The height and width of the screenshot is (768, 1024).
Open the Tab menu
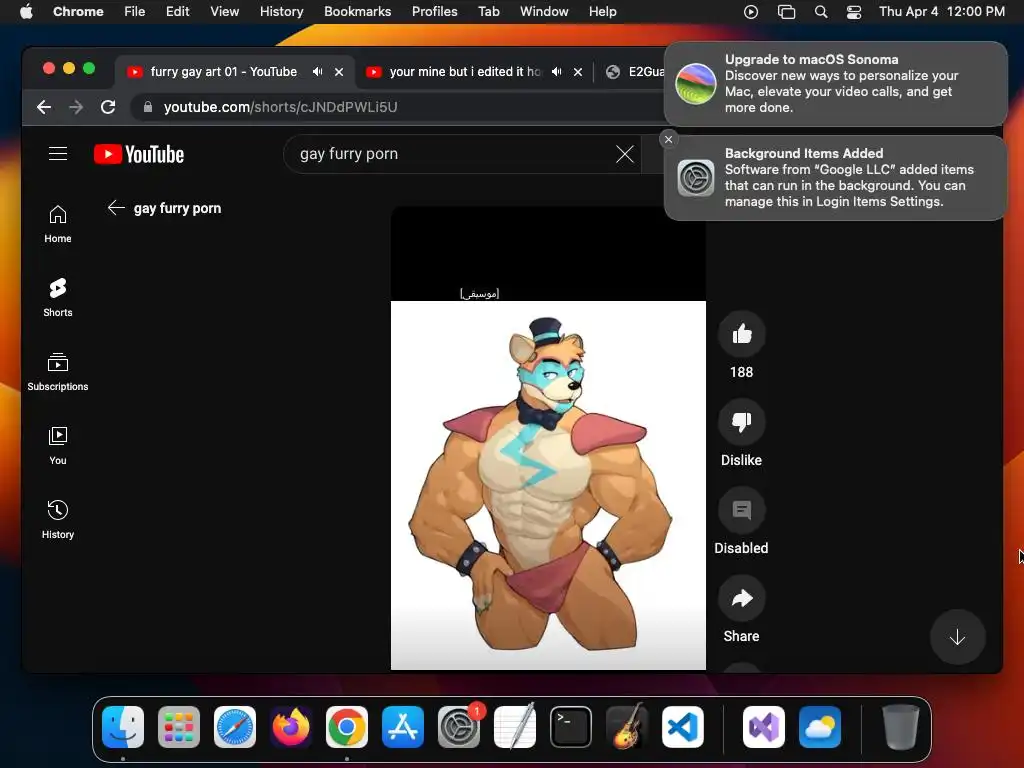(x=488, y=12)
